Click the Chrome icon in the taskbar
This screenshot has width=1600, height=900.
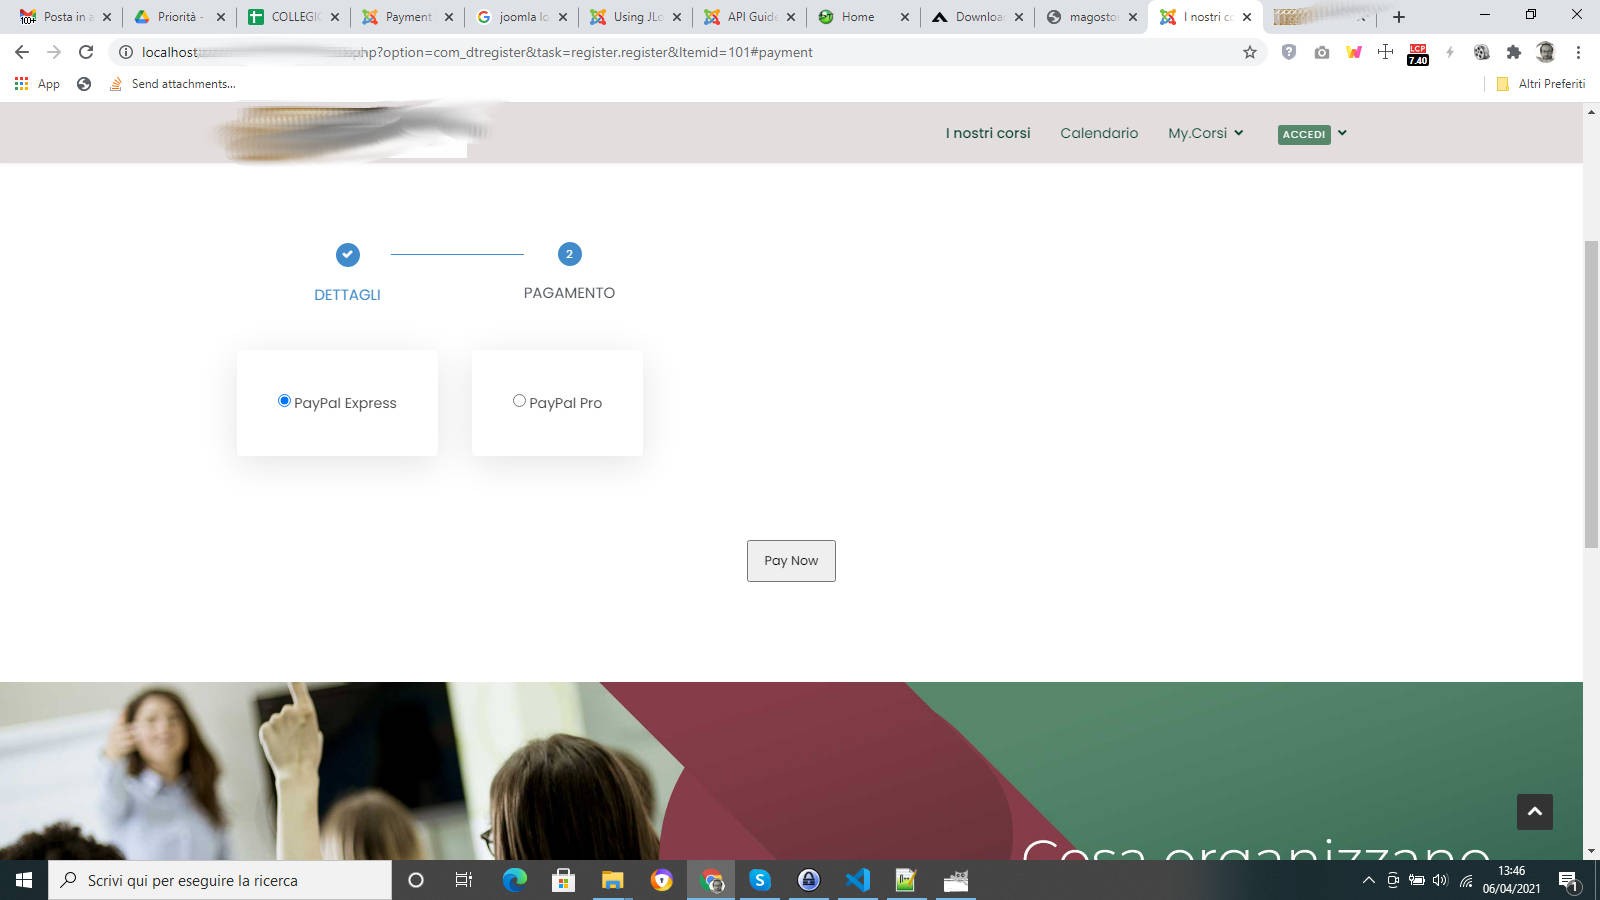[x=711, y=880]
